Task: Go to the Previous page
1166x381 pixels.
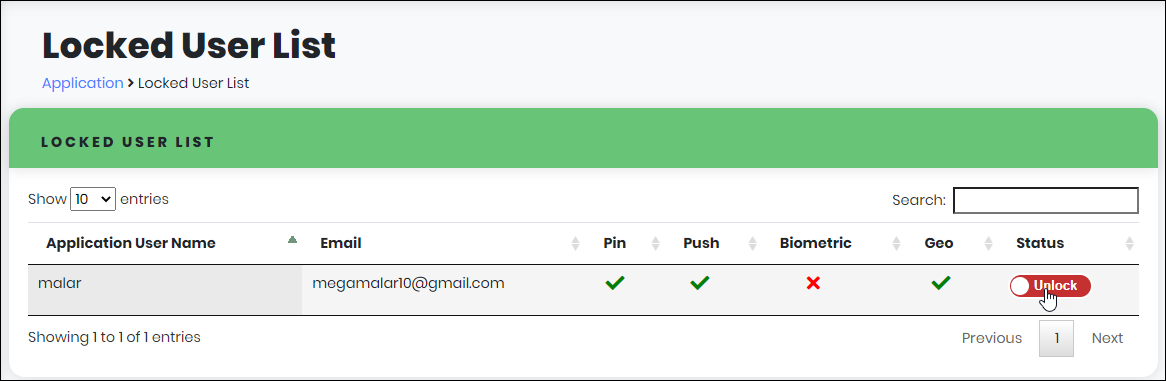Action: [x=992, y=339]
